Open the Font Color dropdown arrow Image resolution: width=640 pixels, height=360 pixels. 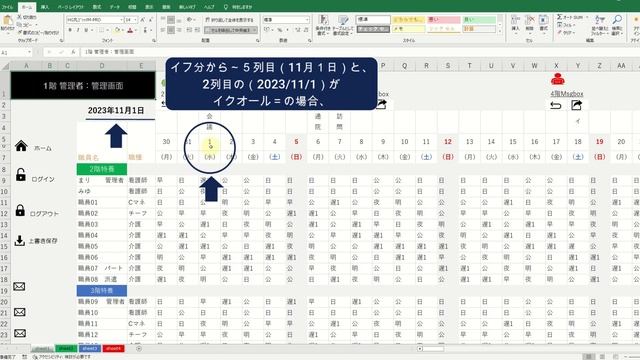pyautogui.click(x=136, y=30)
